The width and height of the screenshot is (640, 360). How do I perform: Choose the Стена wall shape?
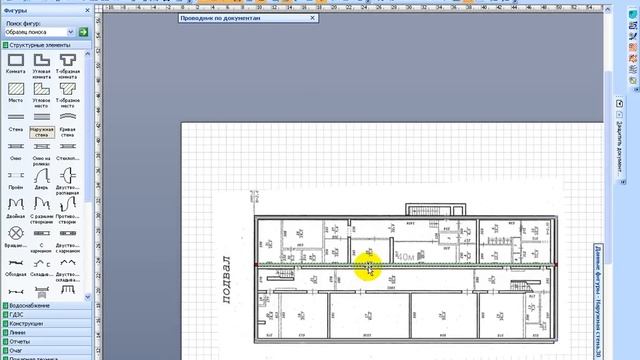(16, 122)
